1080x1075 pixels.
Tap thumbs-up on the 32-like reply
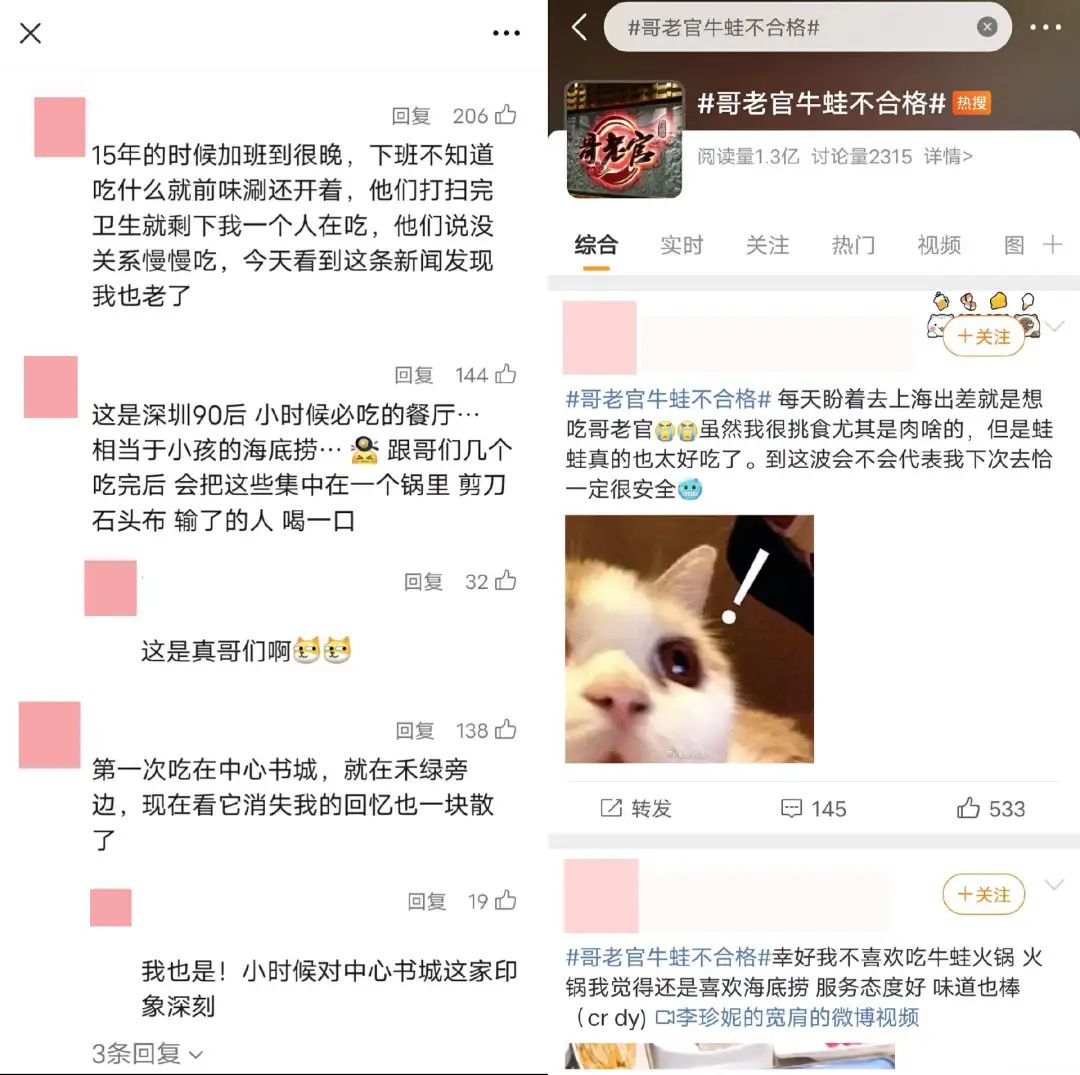506,581
